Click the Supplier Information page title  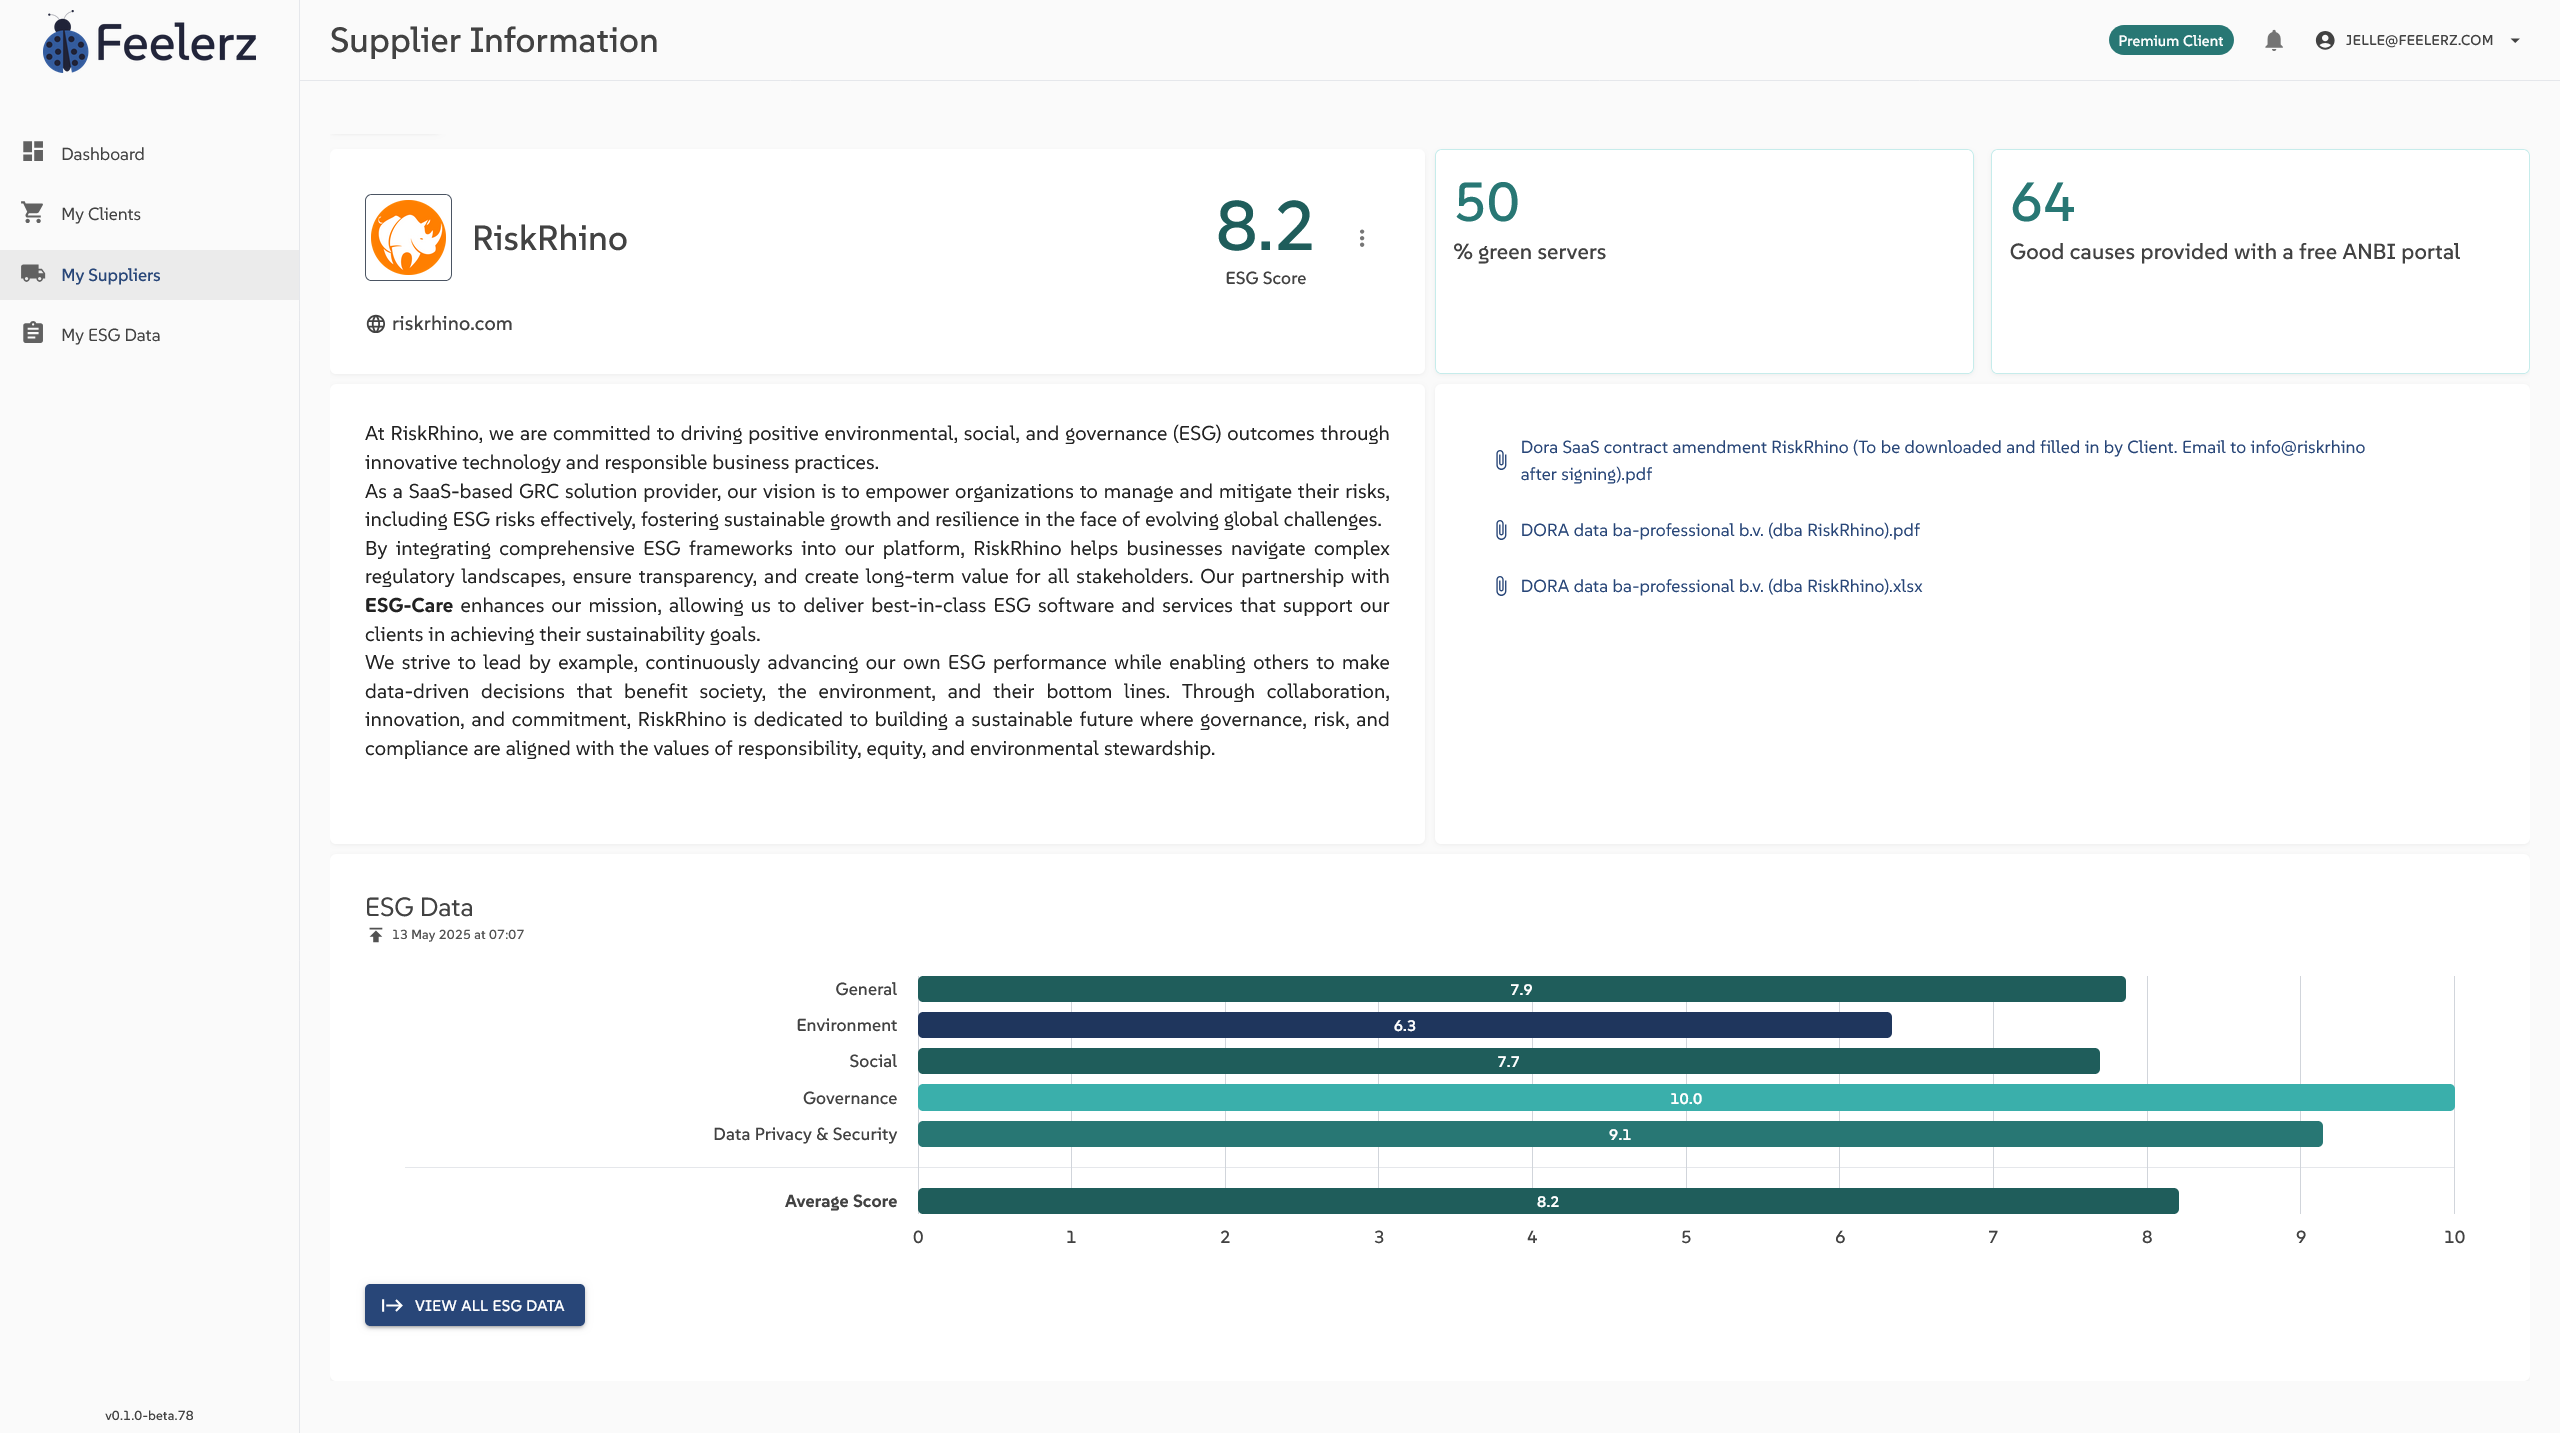tap(494, 40)
